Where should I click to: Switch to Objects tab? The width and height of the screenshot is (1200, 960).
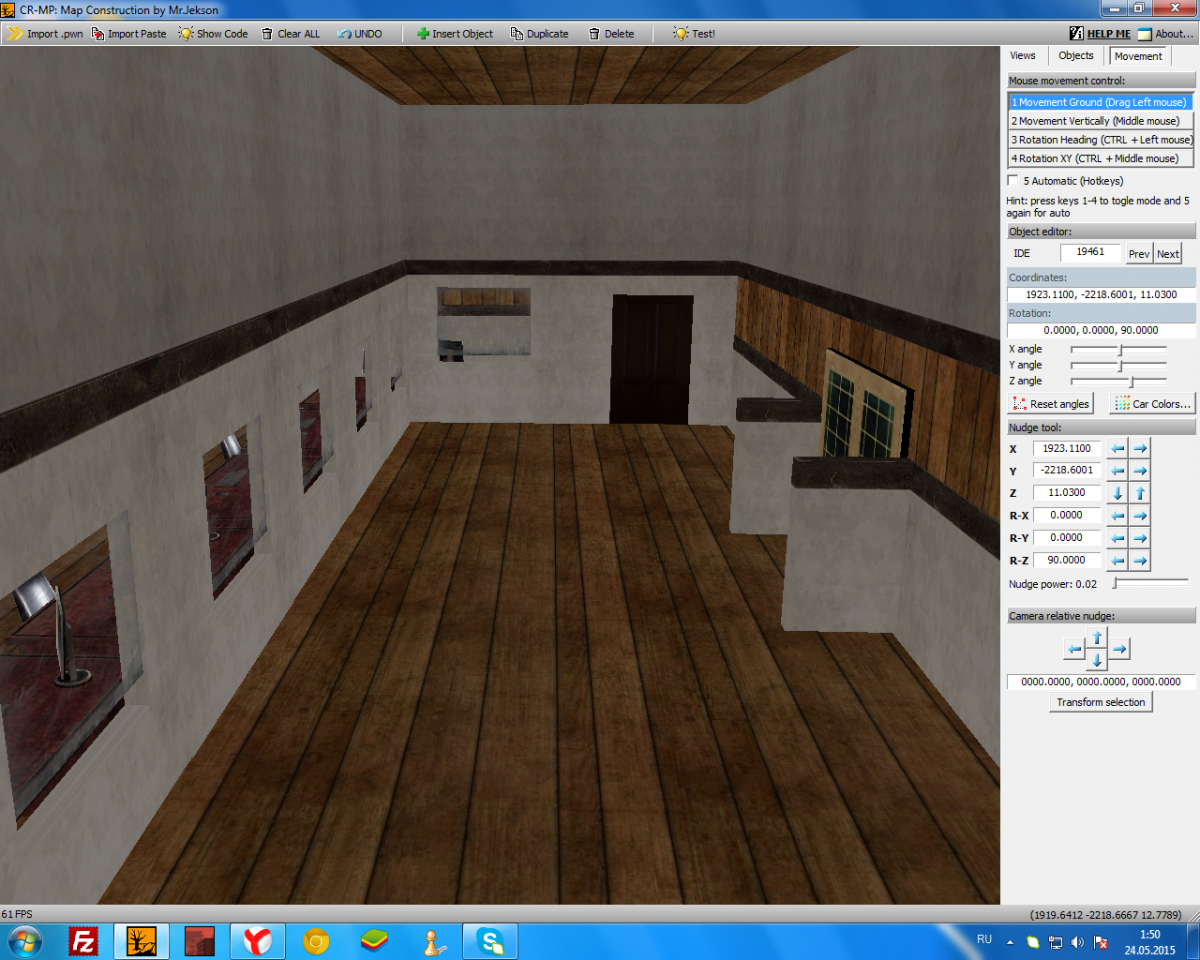[1076, 56]
